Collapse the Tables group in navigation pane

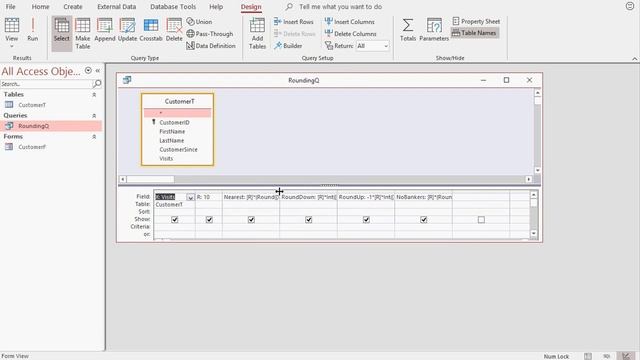tap(94, 95)
